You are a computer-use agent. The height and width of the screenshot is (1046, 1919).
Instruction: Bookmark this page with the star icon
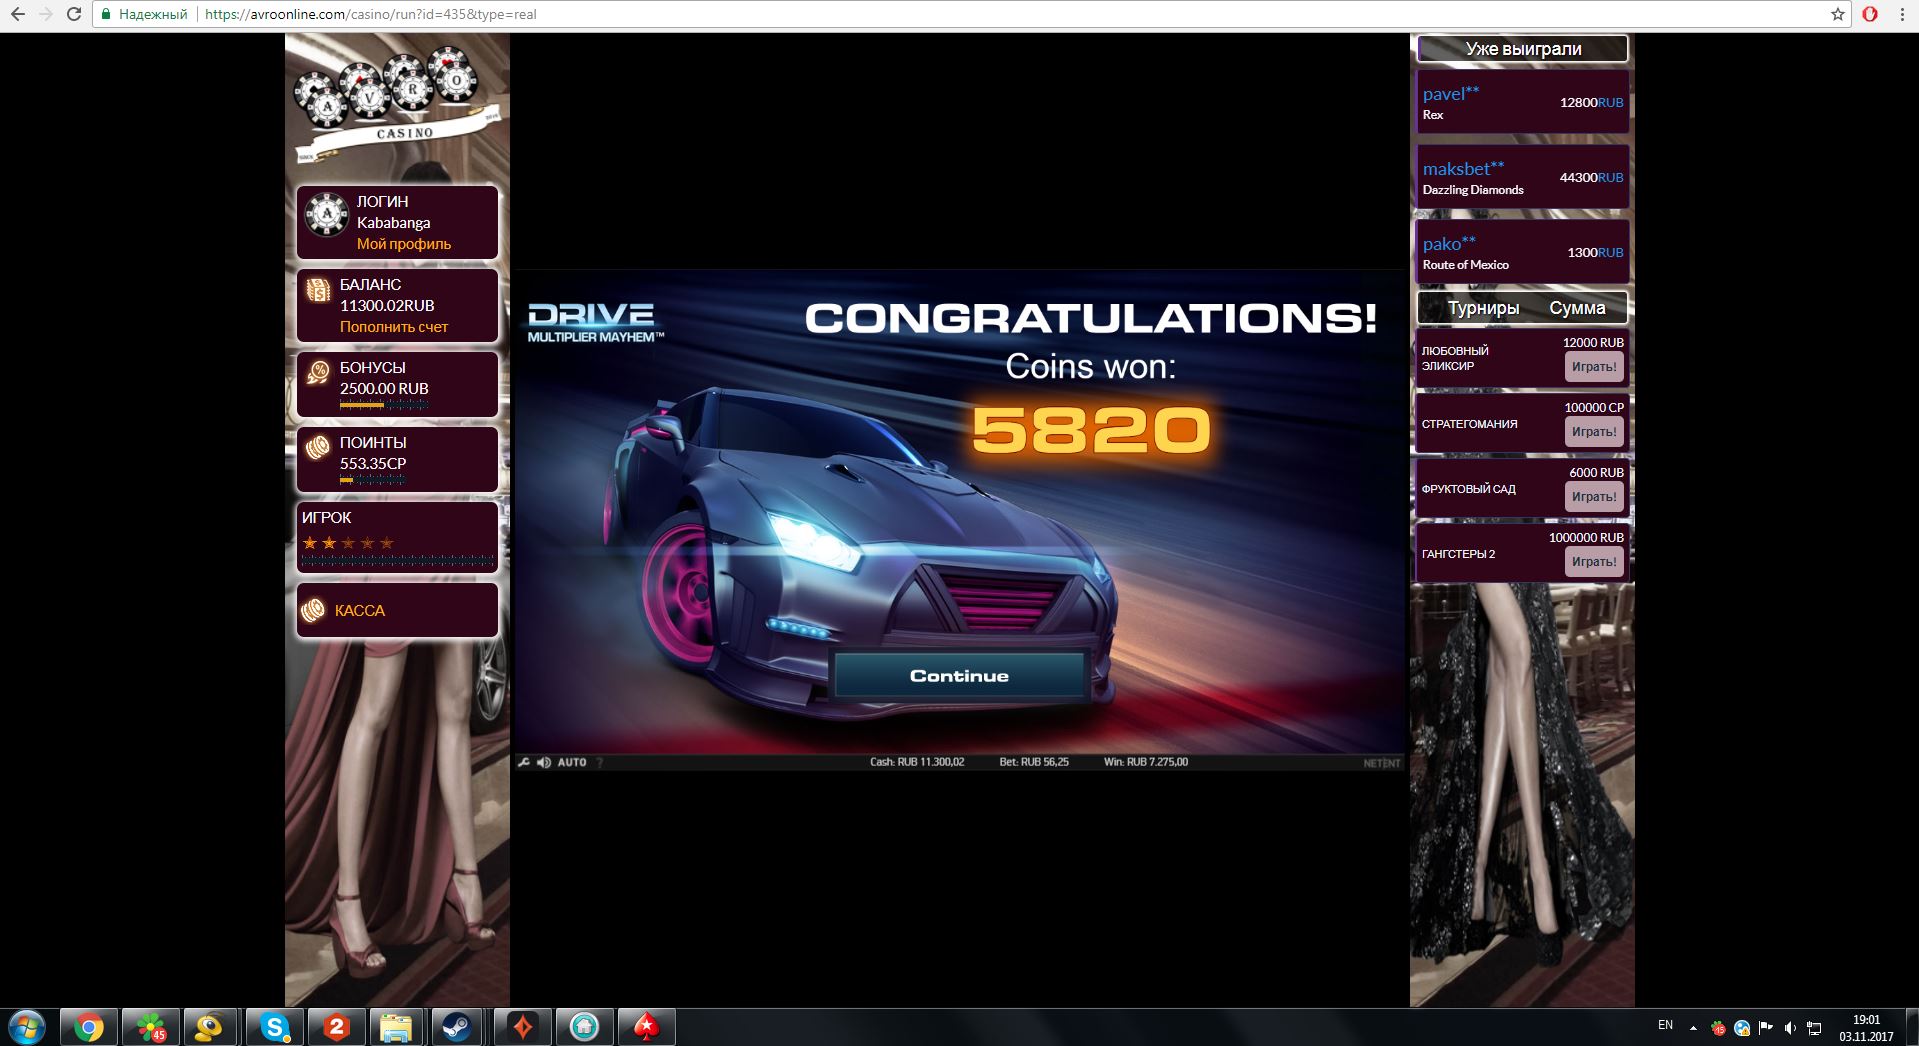pyautogui.click(x=1837, y=14)
